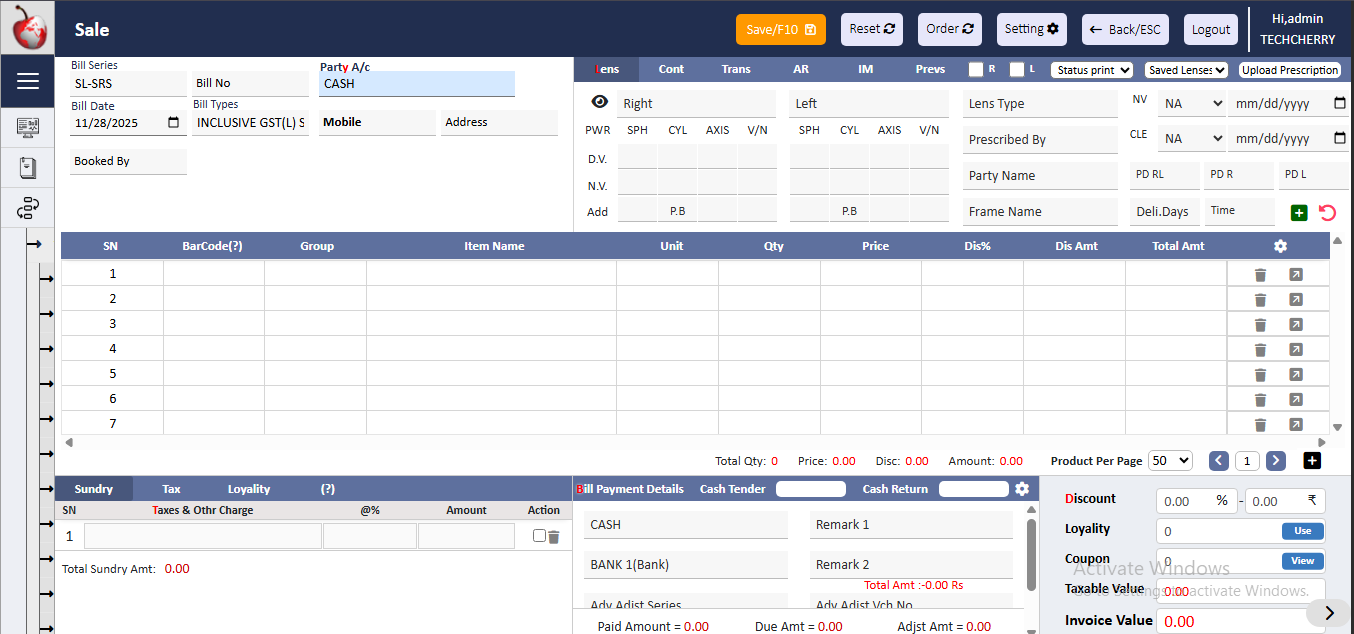
Task: Open item table column settings gear
Action: point(1280,246)
